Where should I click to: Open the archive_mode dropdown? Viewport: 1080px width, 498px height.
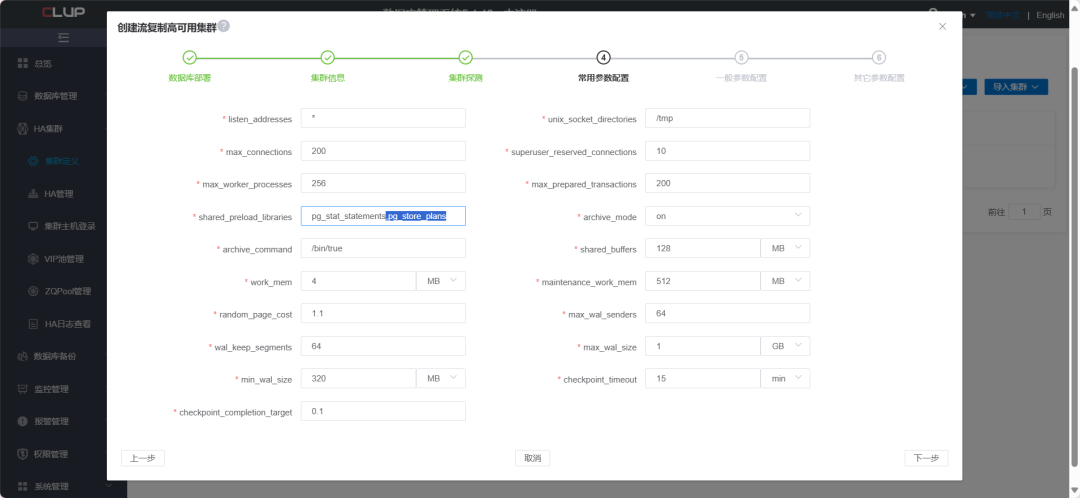click(x=727, y=216)
